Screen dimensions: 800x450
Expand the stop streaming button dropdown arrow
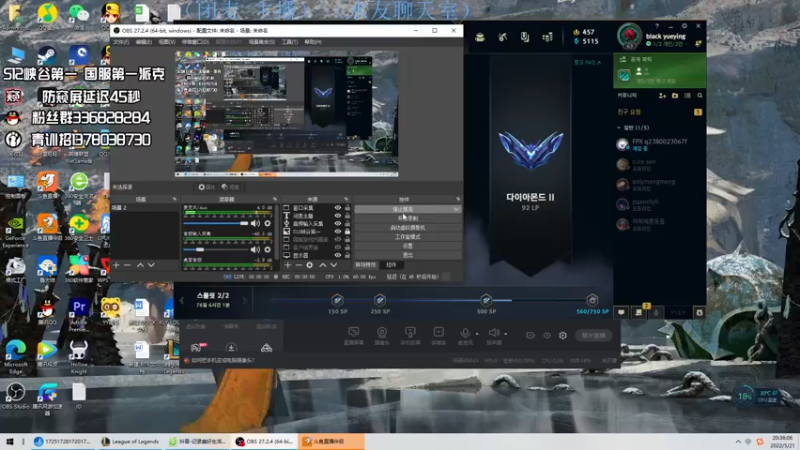[x=456, y=209]
